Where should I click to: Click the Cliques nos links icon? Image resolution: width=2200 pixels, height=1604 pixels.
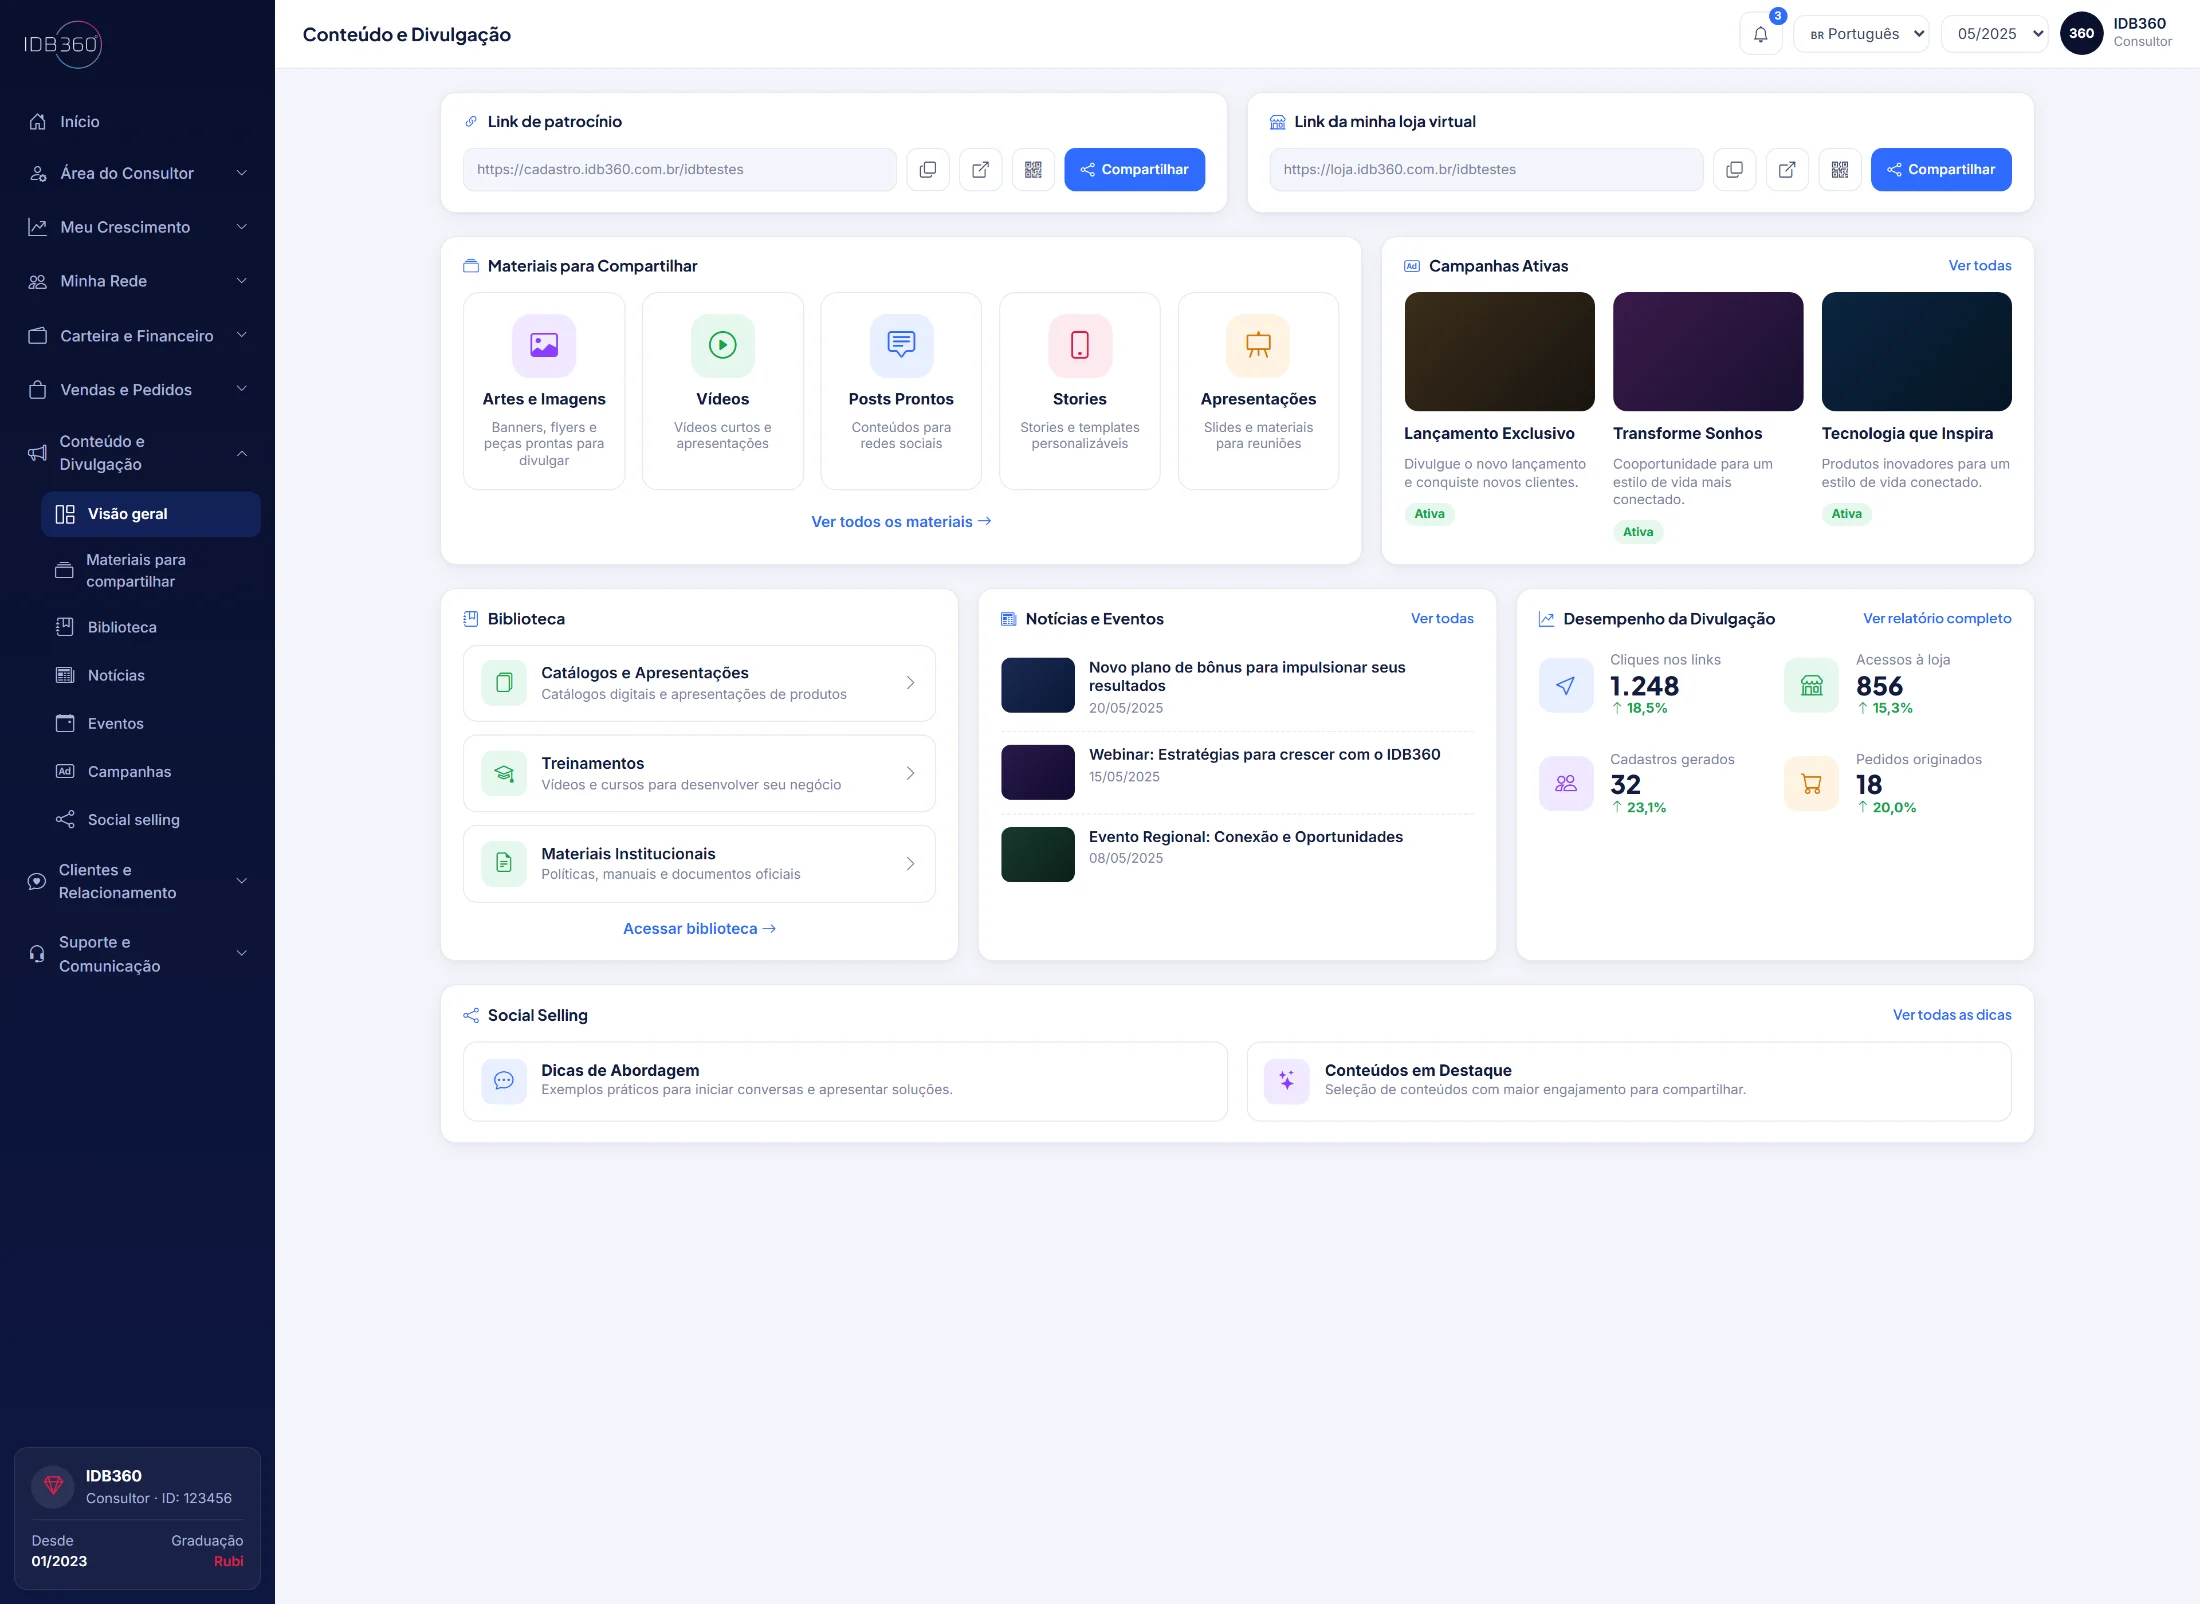pos(1566,685)
